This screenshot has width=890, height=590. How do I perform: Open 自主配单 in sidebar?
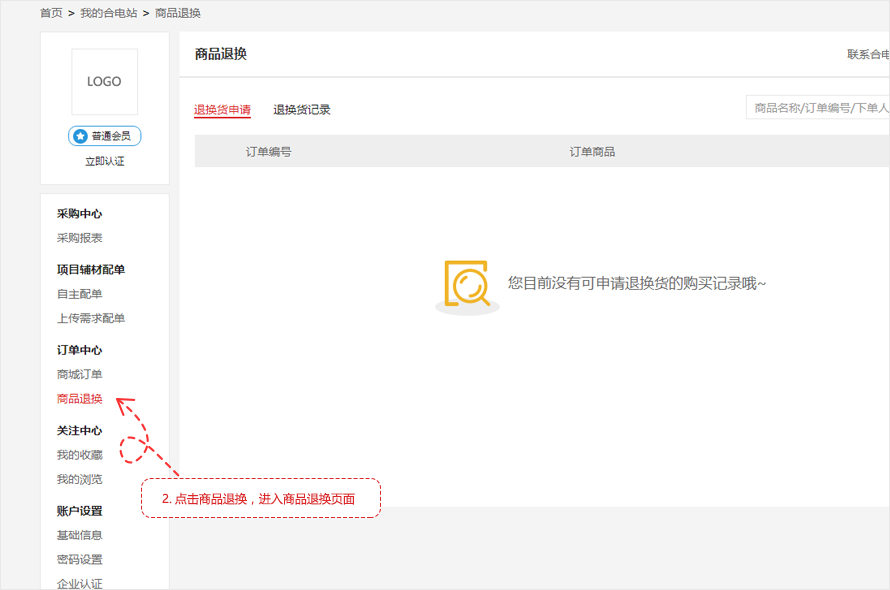coord(80,294)
